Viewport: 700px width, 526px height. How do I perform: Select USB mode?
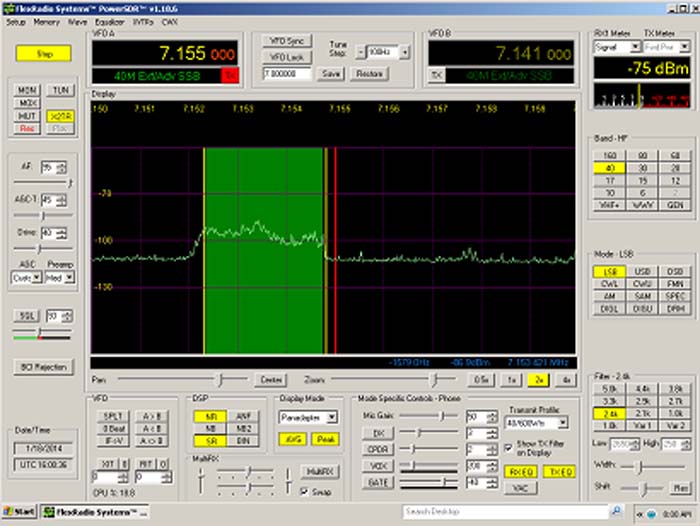[x=642, y=271]
